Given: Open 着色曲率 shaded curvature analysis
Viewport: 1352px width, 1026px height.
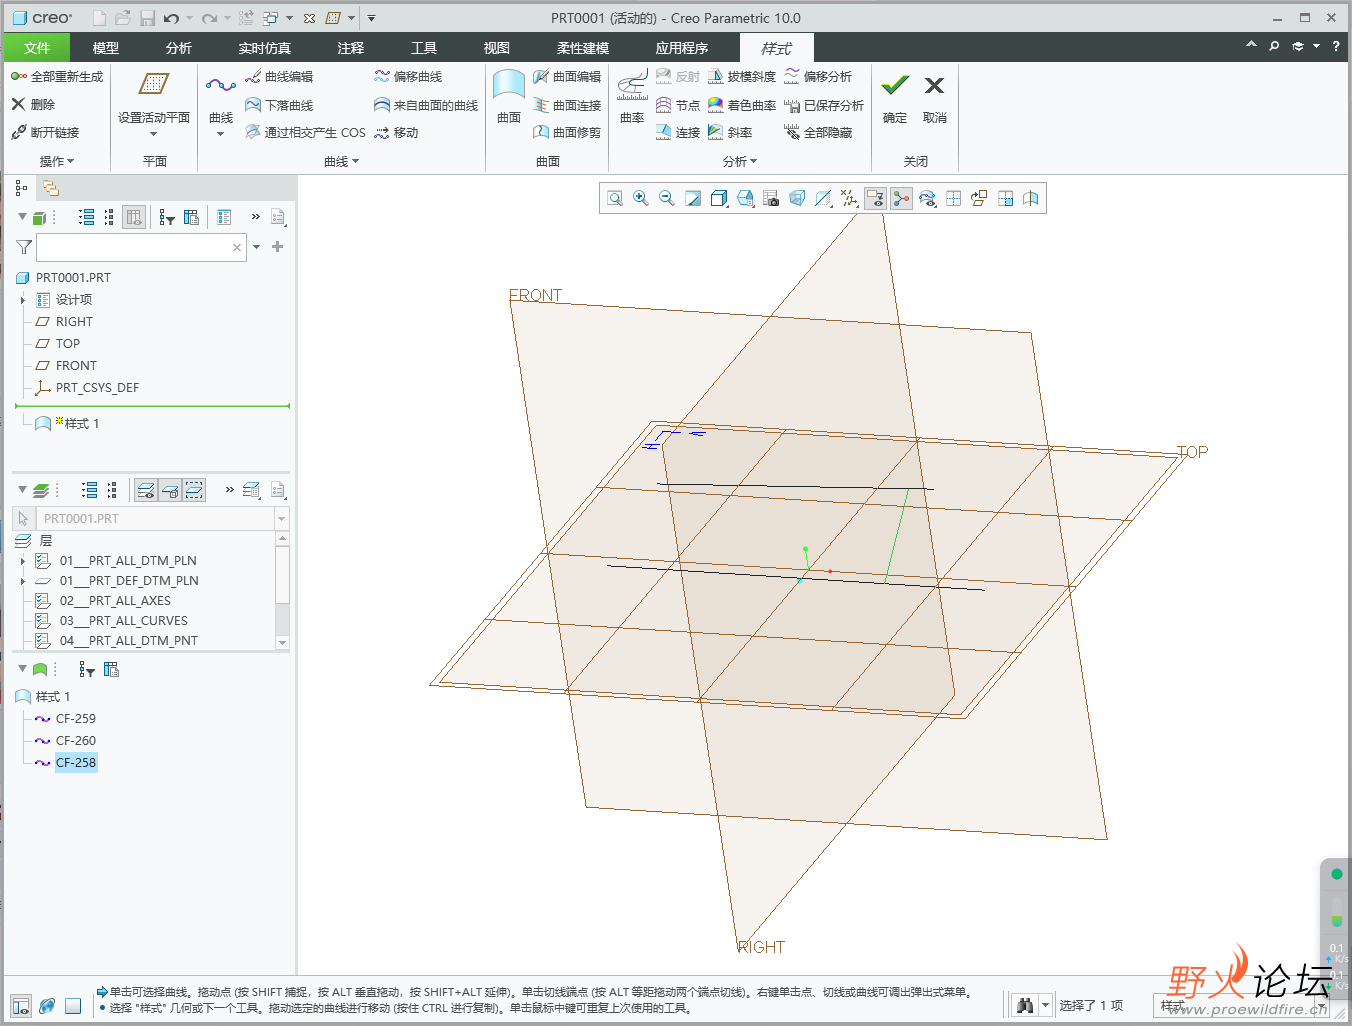Looking at the screenshot, I should (742, 105).
